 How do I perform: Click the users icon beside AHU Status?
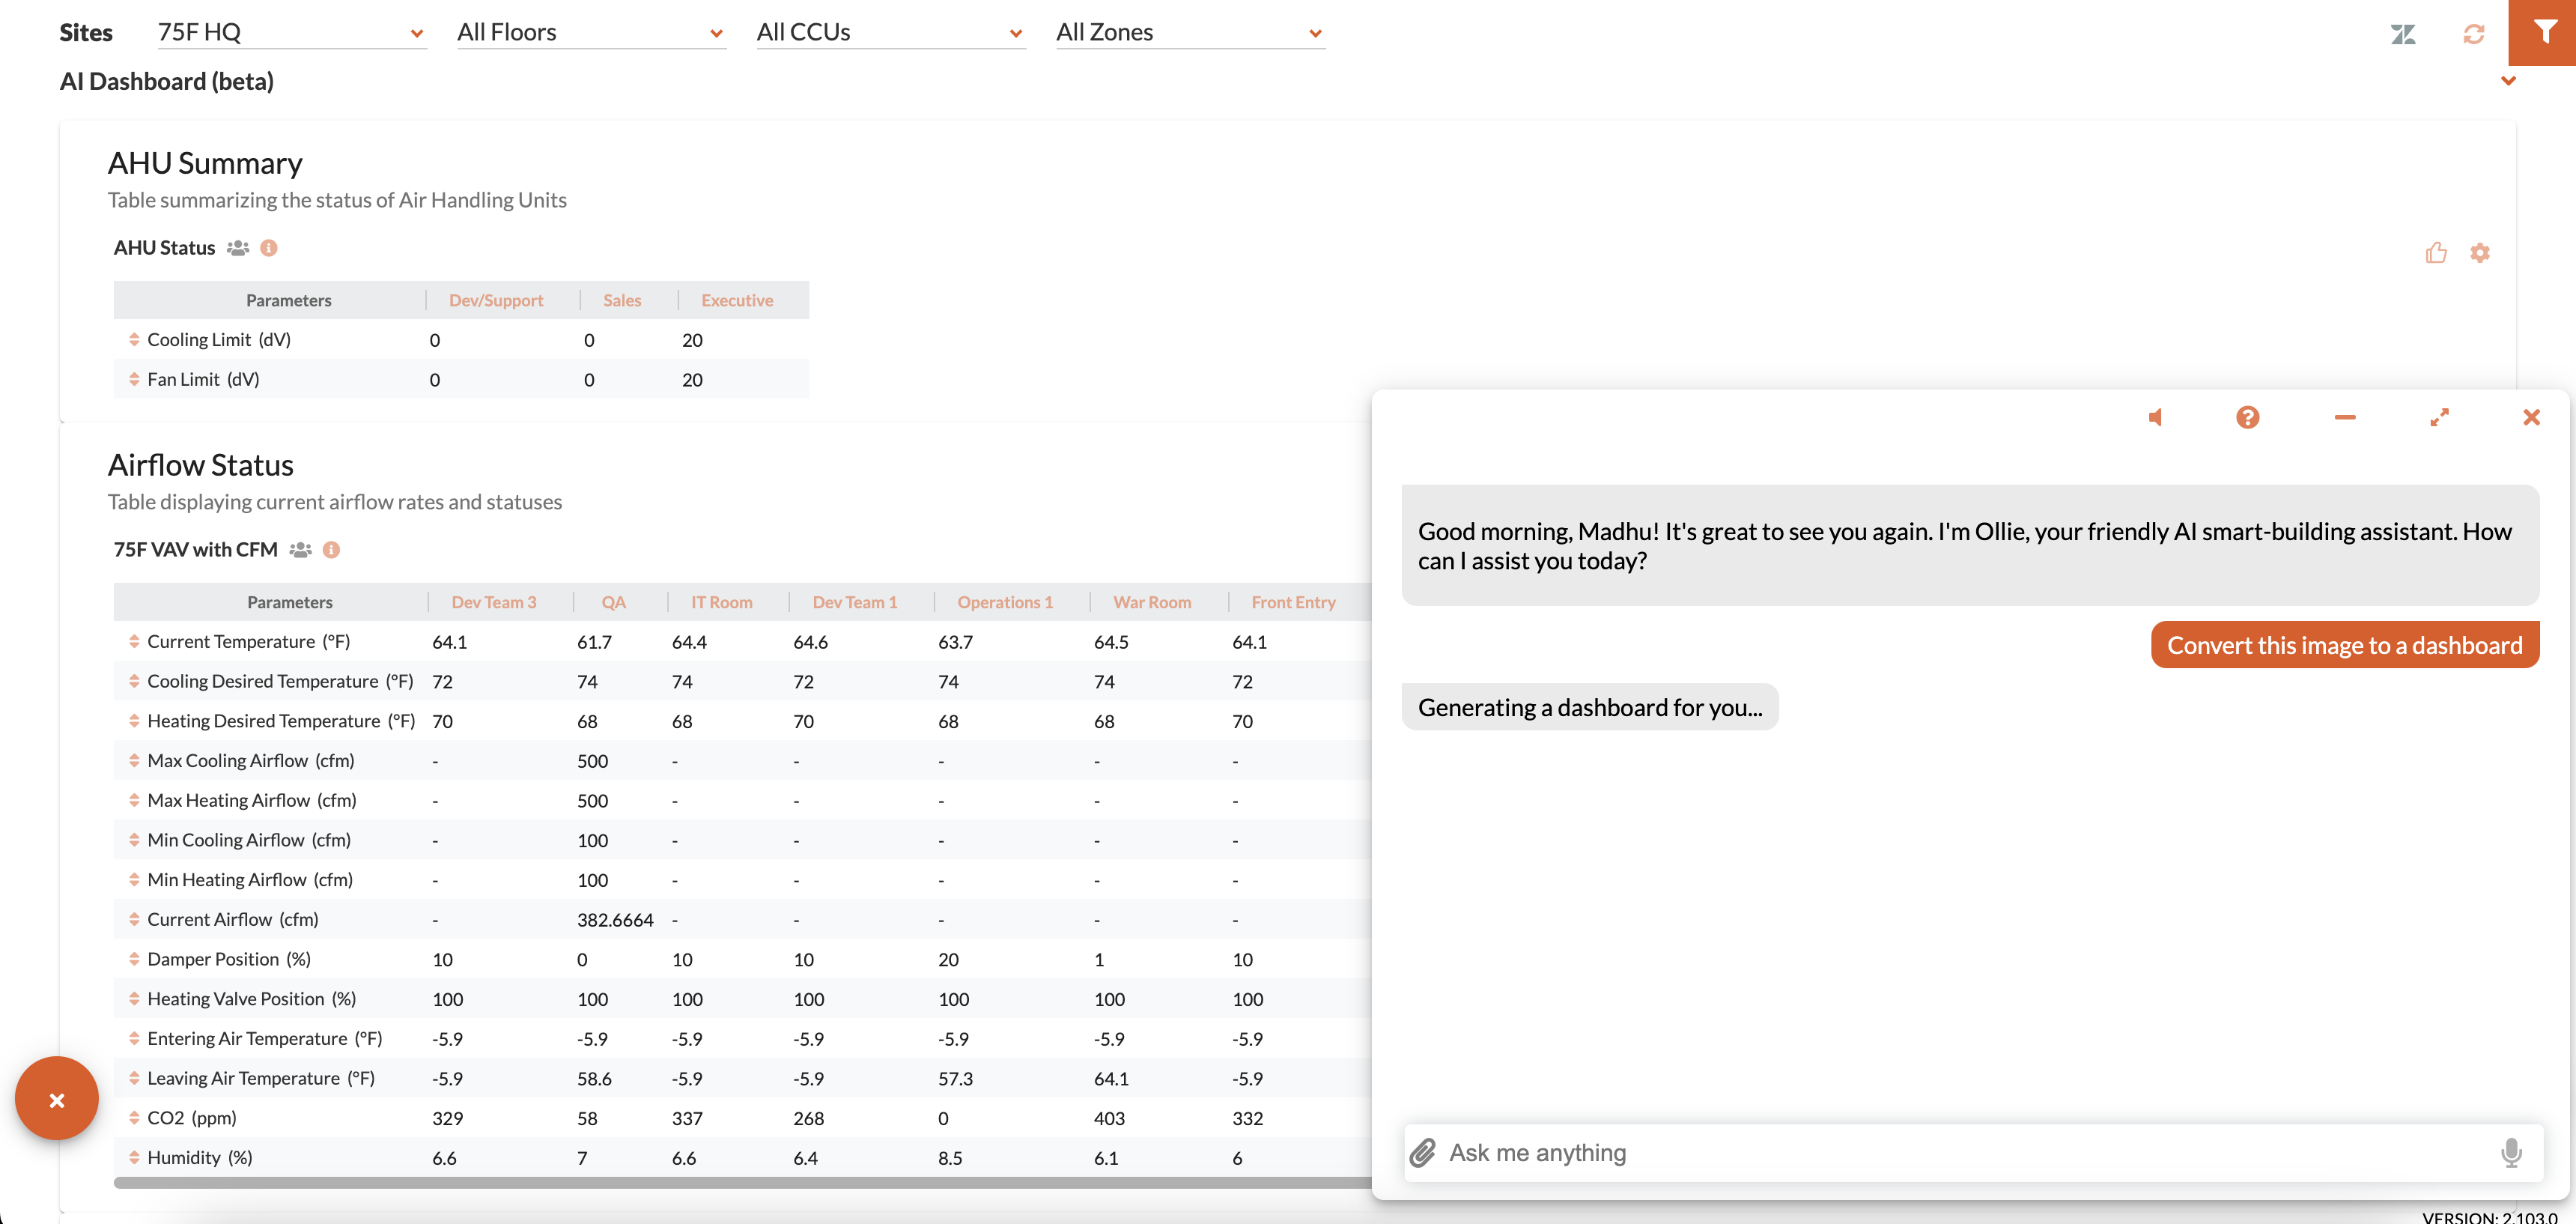point(238,248)
